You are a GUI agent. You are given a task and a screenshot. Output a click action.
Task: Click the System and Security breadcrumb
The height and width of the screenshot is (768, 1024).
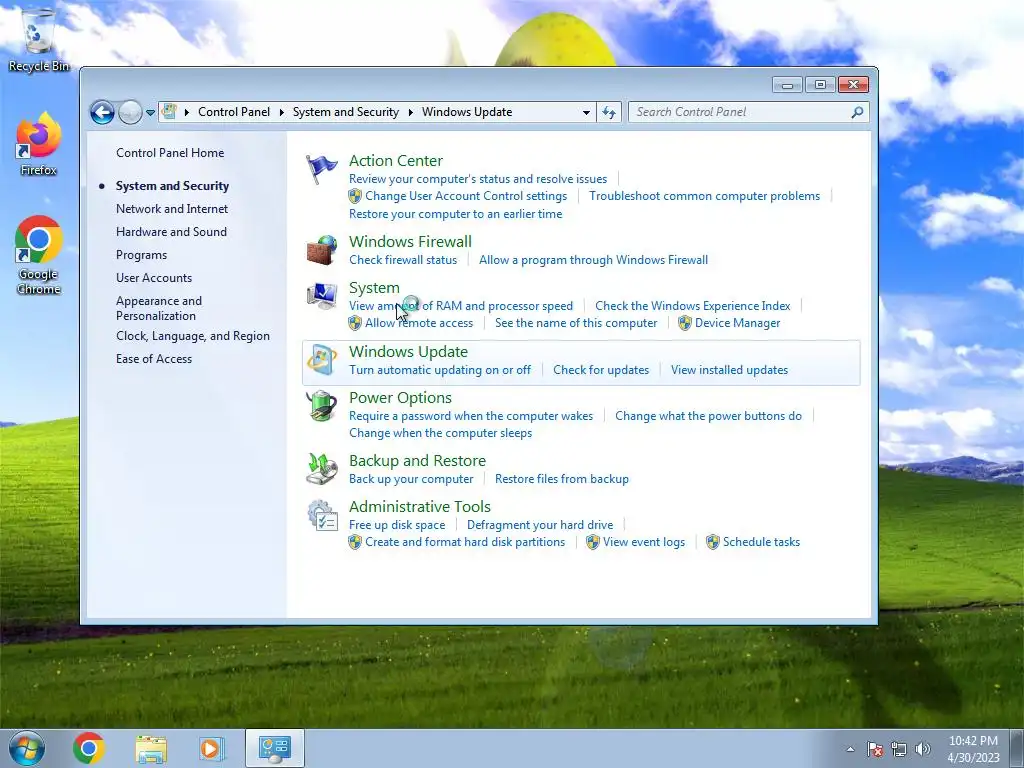coord(345,112)
